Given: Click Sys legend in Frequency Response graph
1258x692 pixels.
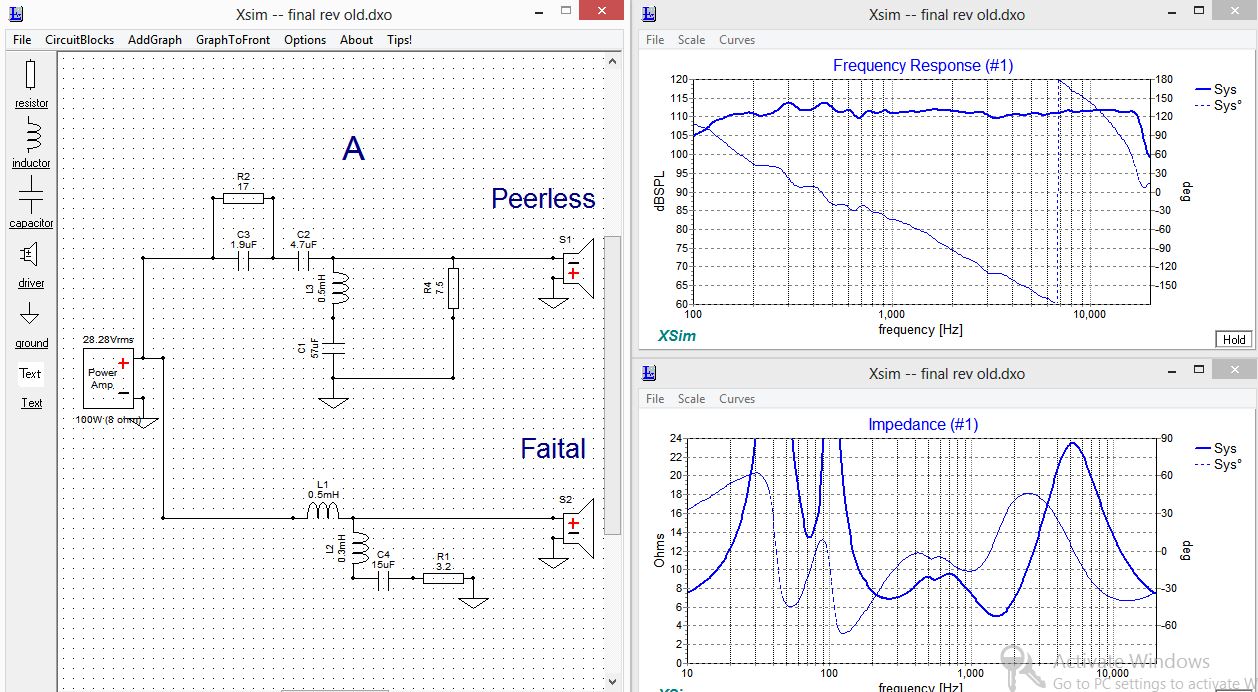Looking at the screenshot, I should 1217,89.
